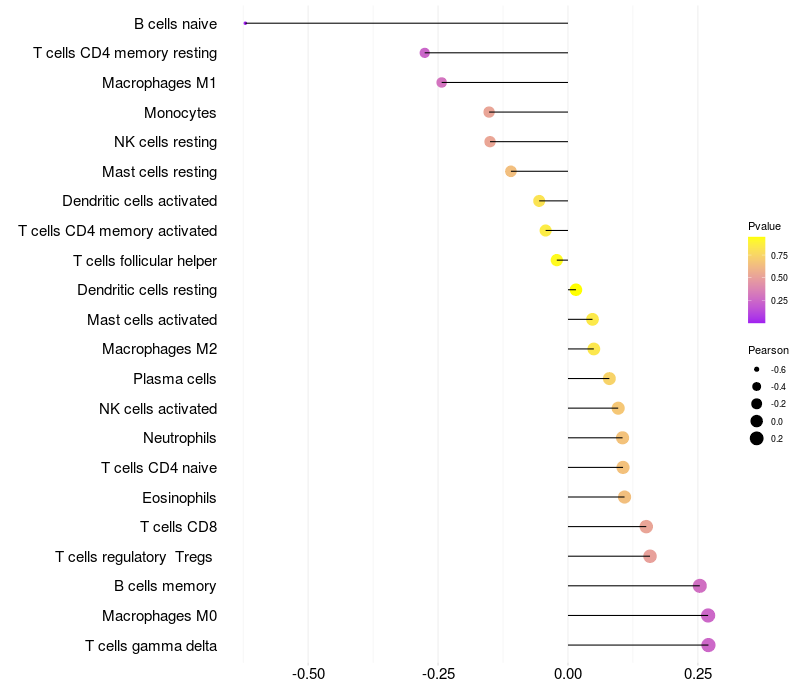Viewport: 800px width, 700px height.
Task: Click the Pvalue color gradient bar
Action: [x=756, y=280]
